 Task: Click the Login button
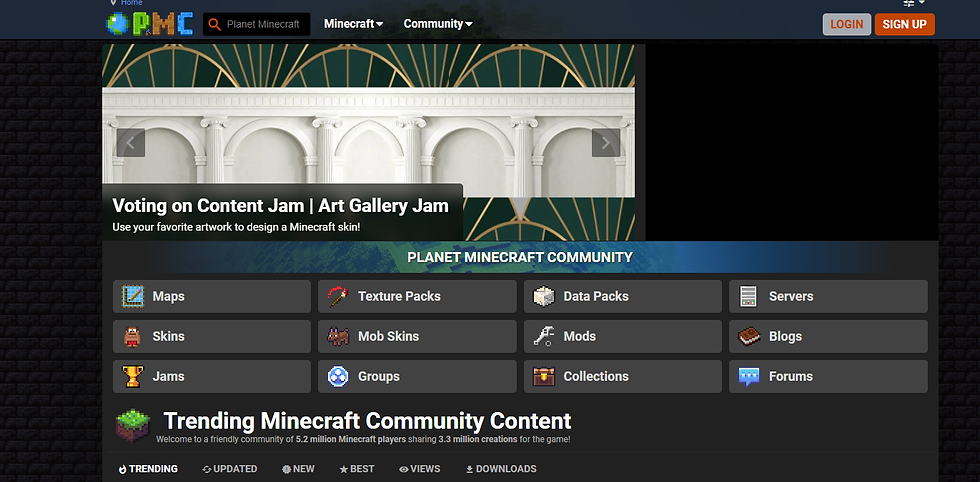tap(847, 24)
